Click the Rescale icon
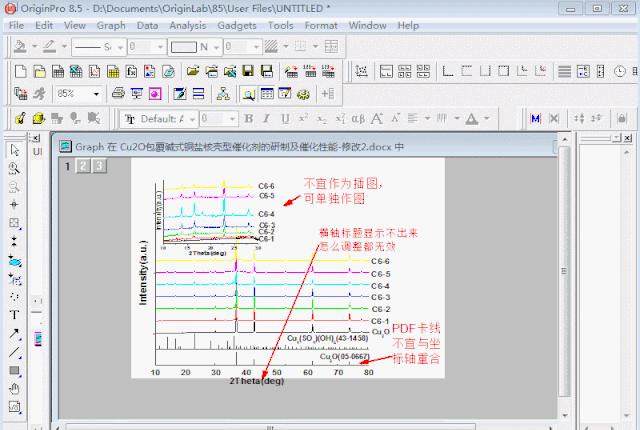Image resolution: width=640 pixels, height=430 pixels. coord(361,71)
